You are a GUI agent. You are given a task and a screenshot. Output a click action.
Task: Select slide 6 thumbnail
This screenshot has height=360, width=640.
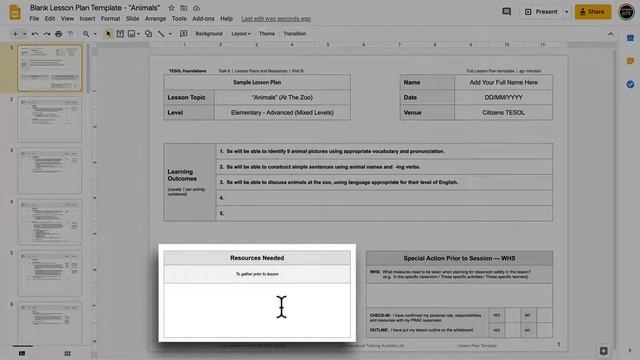click(x=50, y=323)
